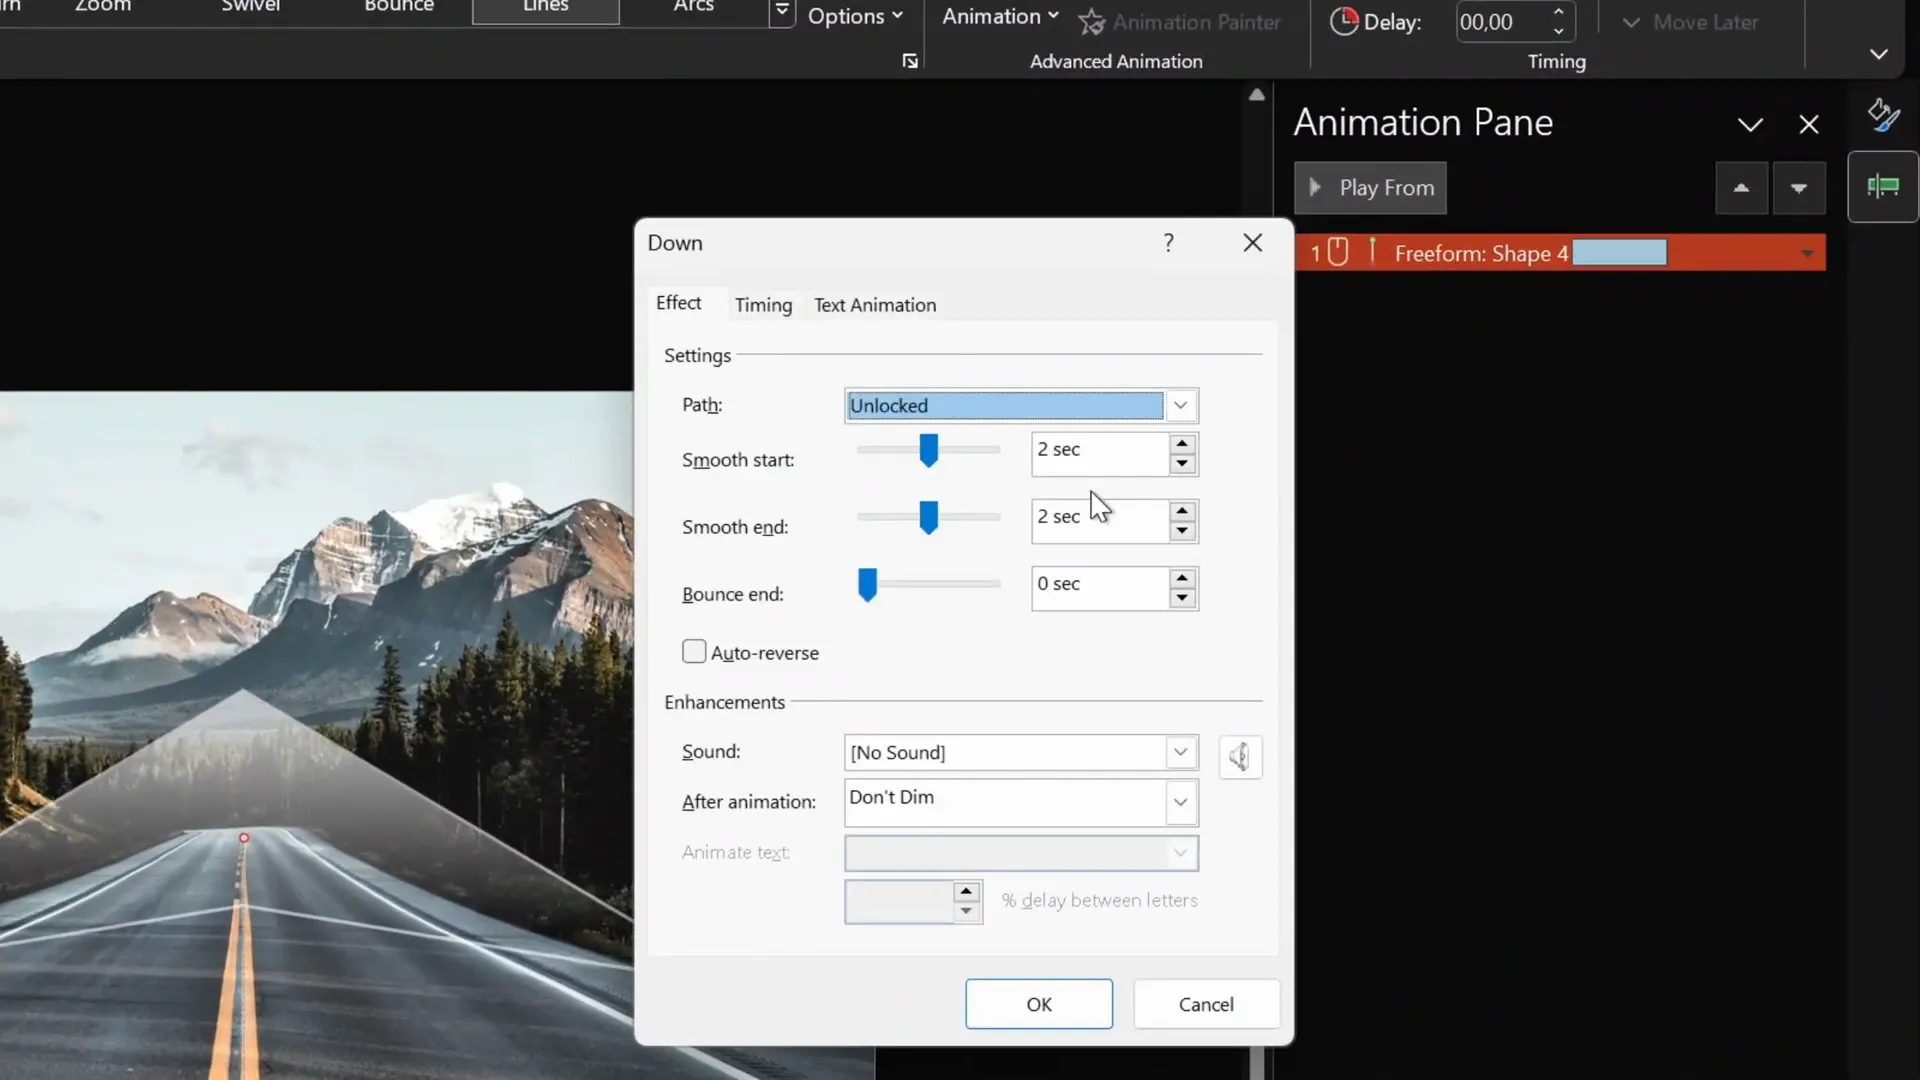This screenshot has width=1920, height=1080.
Task: Expand the animation gallery More arrow
Action: pyautogui.click(x=782, y=13)
